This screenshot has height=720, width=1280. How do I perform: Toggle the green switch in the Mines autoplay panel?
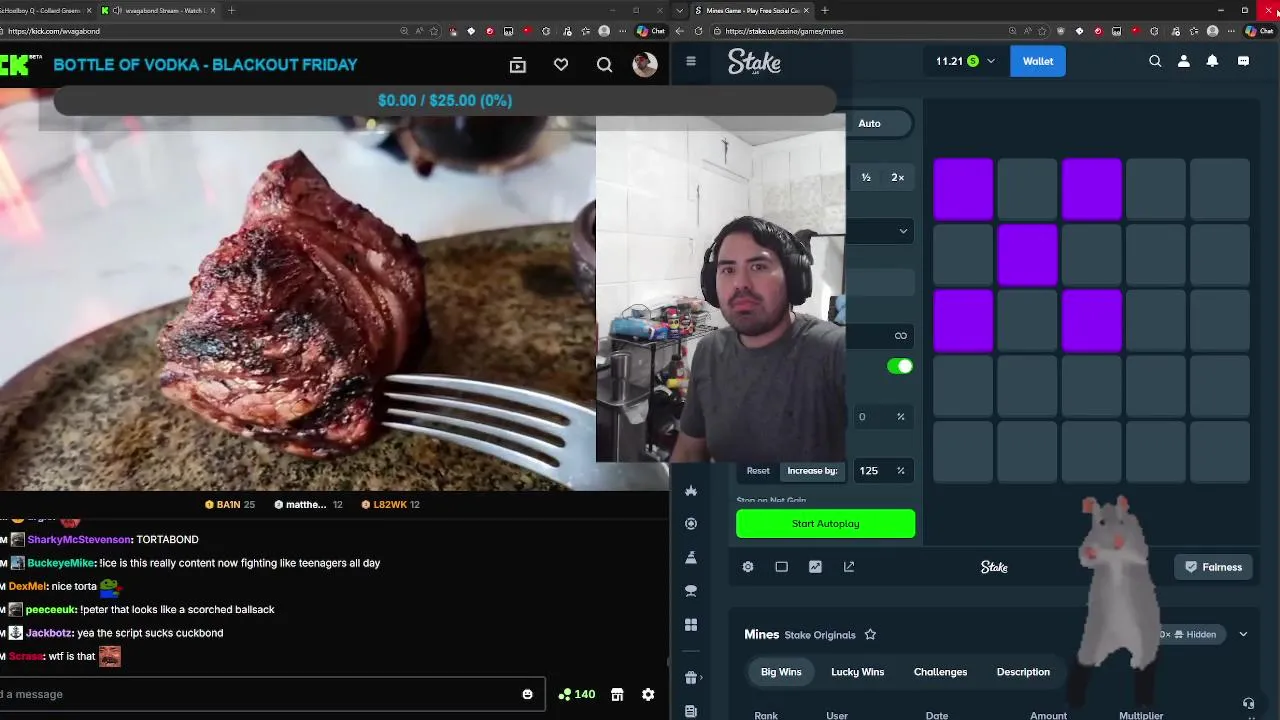point(900,366)
